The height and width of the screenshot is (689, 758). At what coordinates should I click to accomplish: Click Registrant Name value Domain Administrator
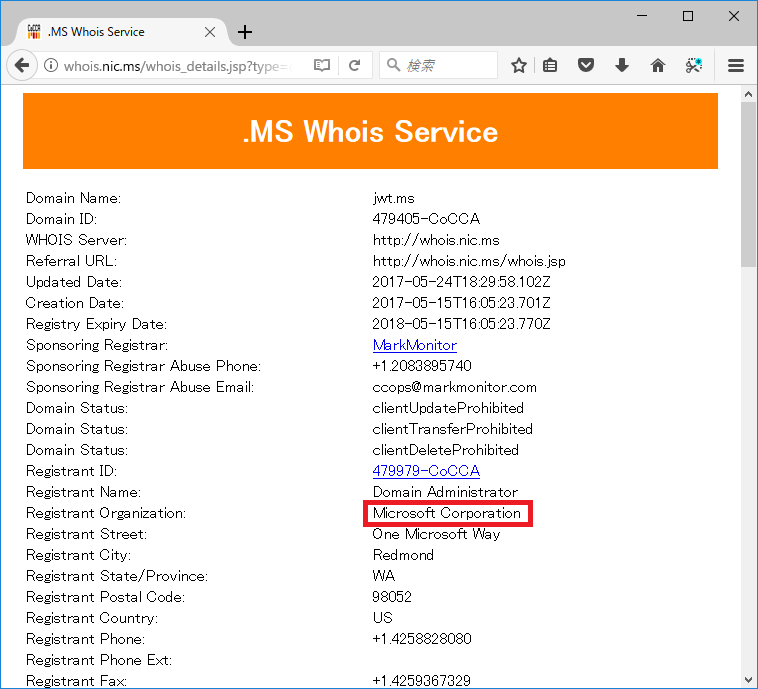[x=445, y=492]
